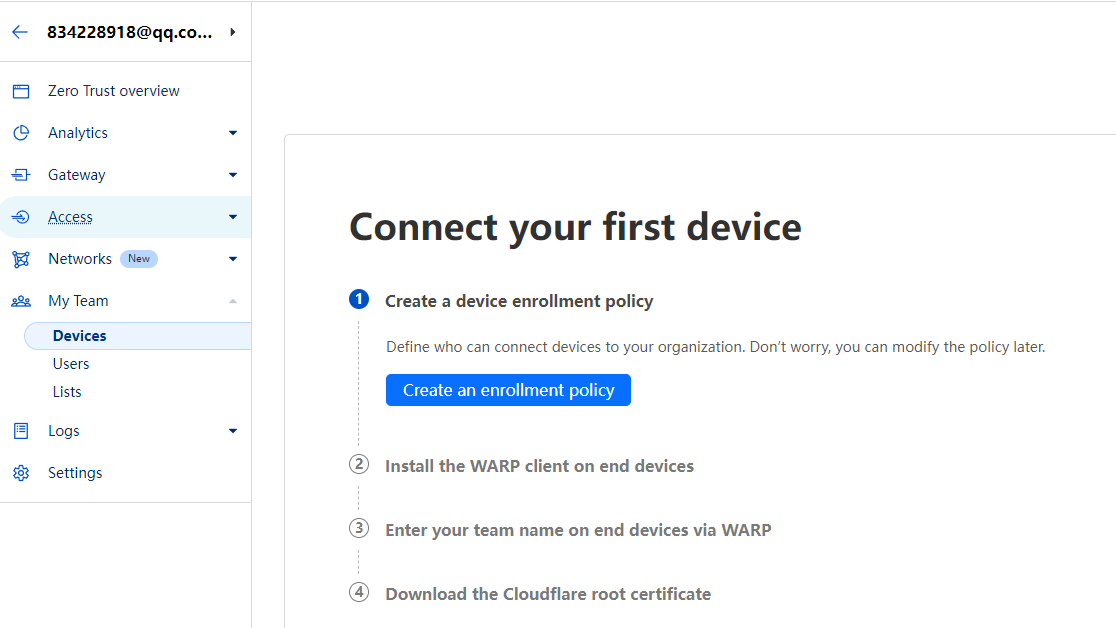Expand the Analytics dropdown arrow

pyautogui.click(x=233, y=133)
